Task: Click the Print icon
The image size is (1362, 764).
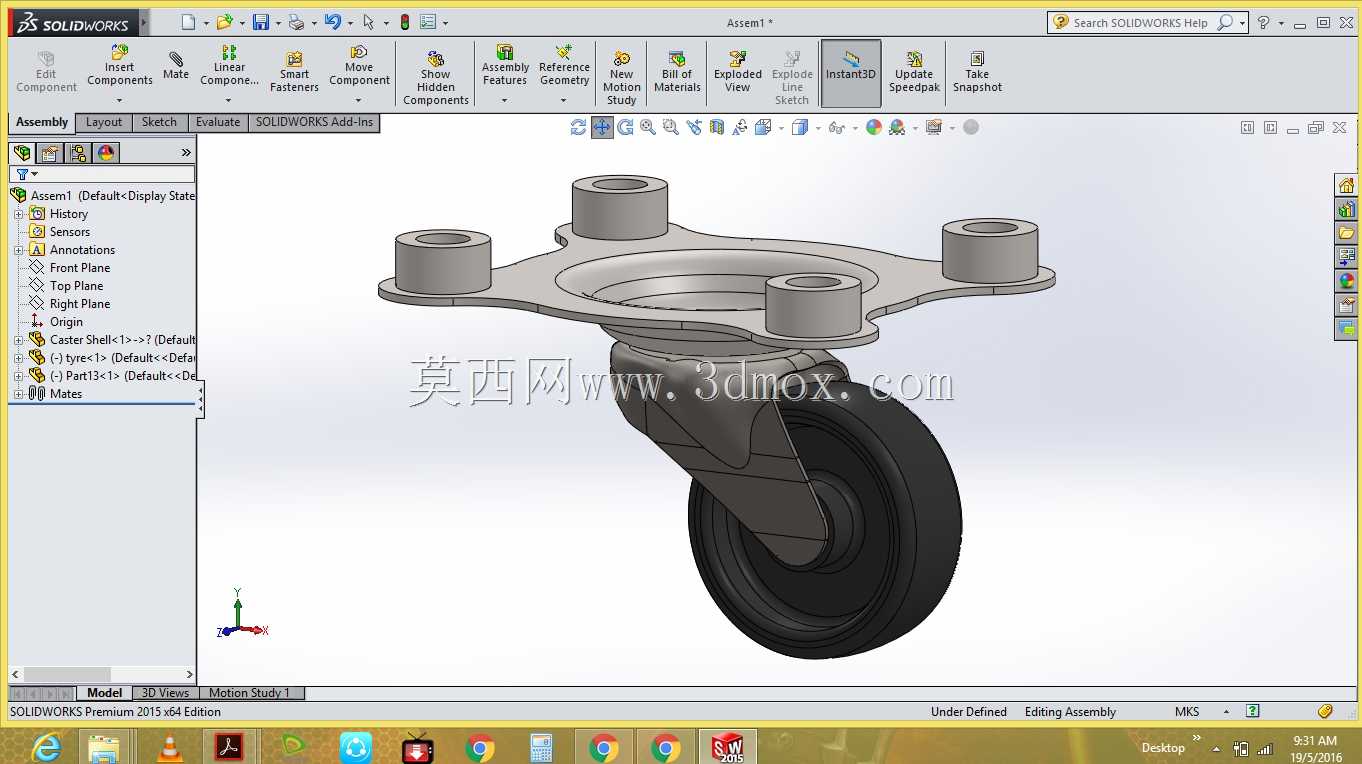Action: tap(296, 22)
